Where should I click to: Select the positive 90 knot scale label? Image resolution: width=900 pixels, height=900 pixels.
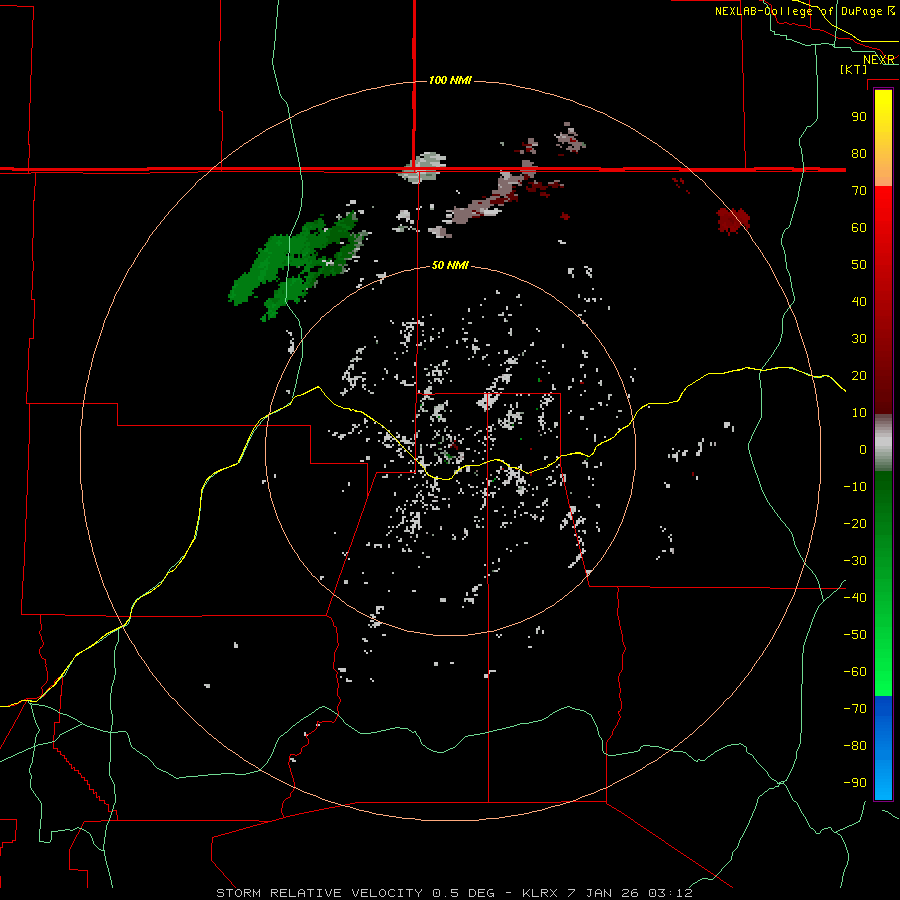pos(859,117)
